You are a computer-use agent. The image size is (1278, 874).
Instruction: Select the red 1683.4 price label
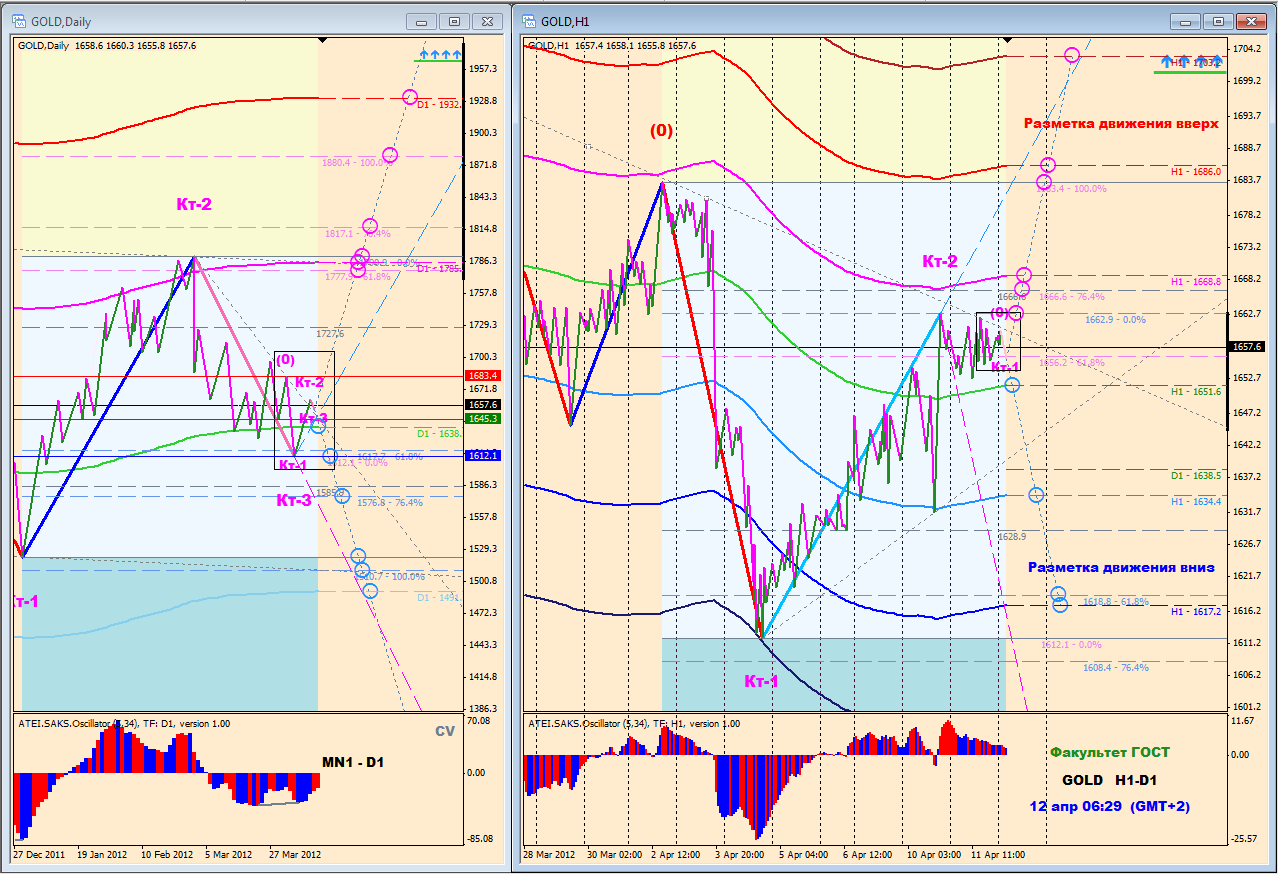(x=482, y=375)
